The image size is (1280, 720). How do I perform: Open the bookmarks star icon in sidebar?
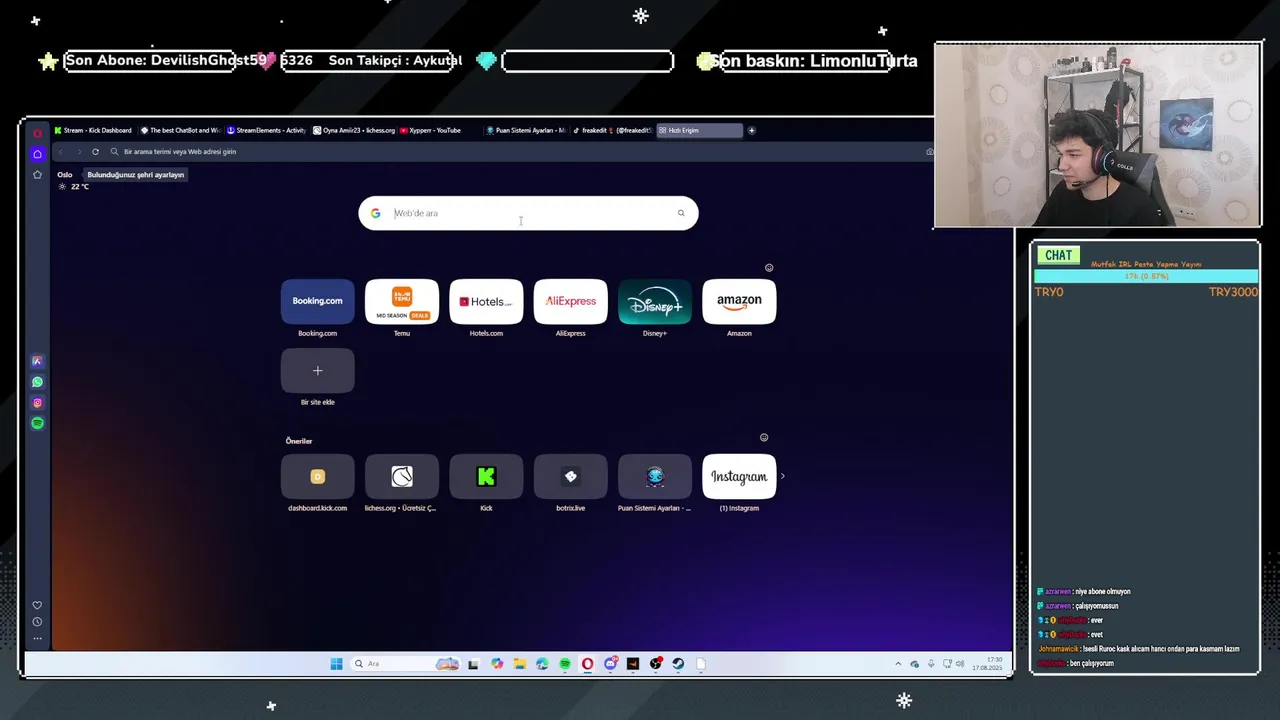(x=37, y=175)
